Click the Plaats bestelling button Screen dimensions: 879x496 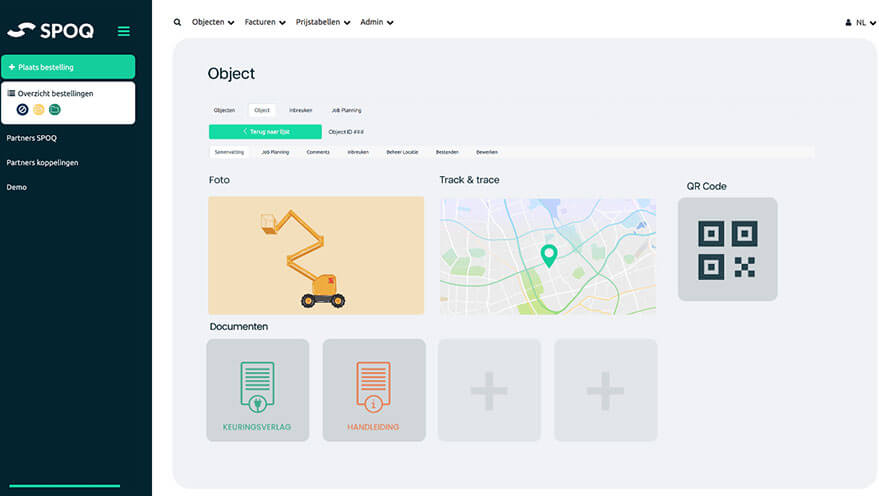coord(68,67)
